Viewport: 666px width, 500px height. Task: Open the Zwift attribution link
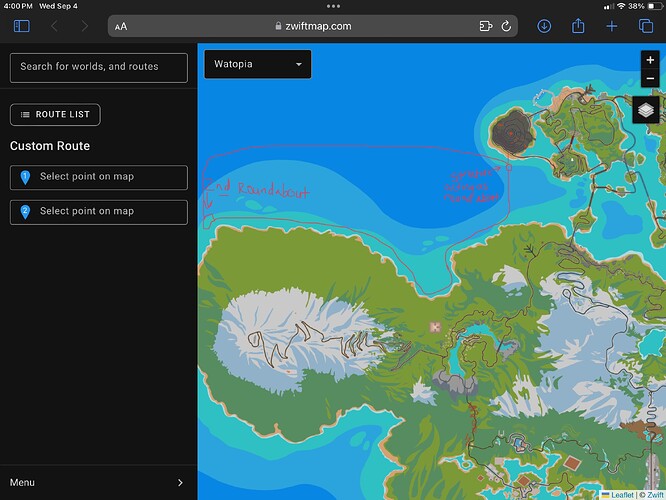(x=655, y=495)
